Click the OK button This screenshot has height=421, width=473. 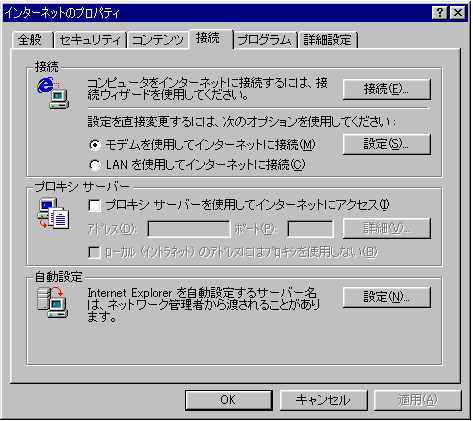coord(229,400)
